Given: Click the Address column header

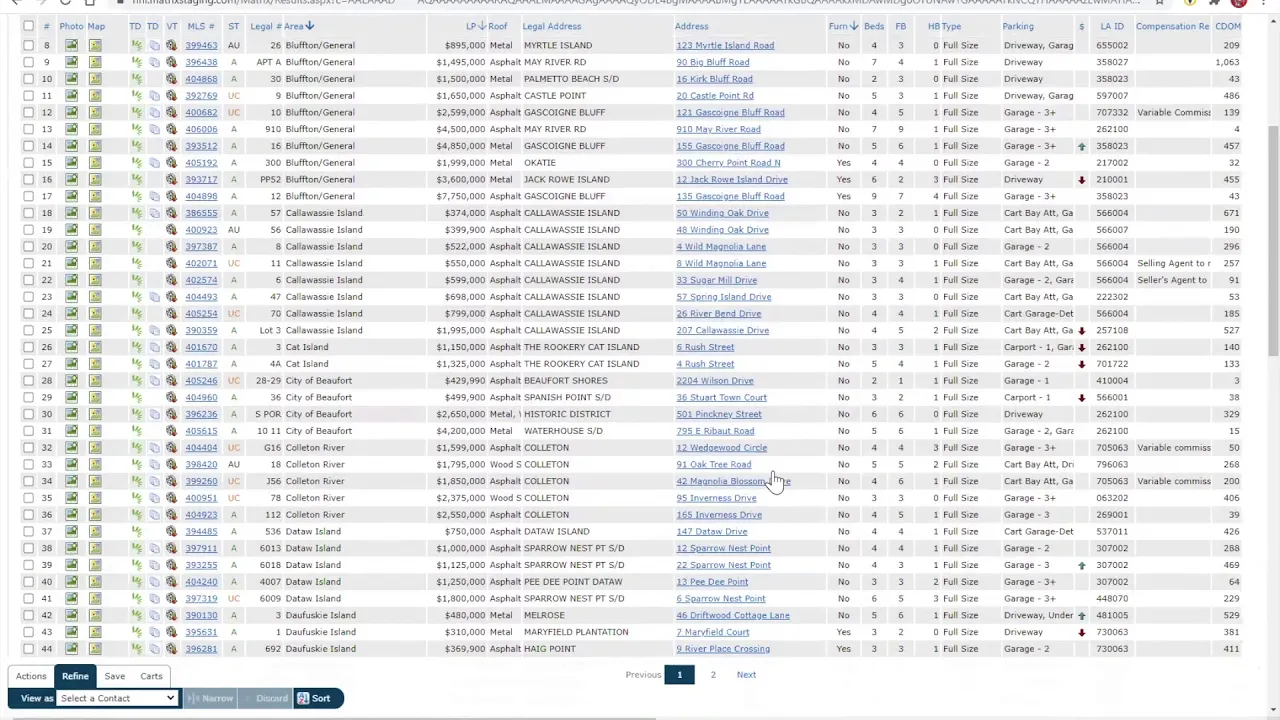Looking at the screenshot, I should (691, 26).
